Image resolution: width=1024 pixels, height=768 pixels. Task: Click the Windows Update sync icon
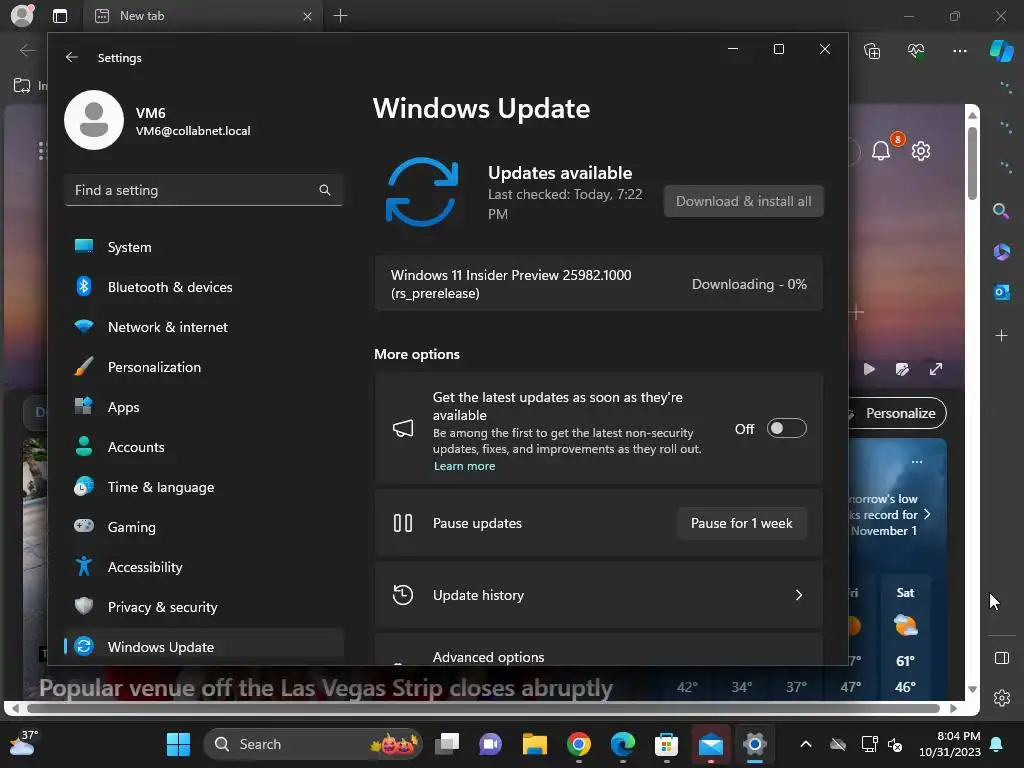(422, 192)
